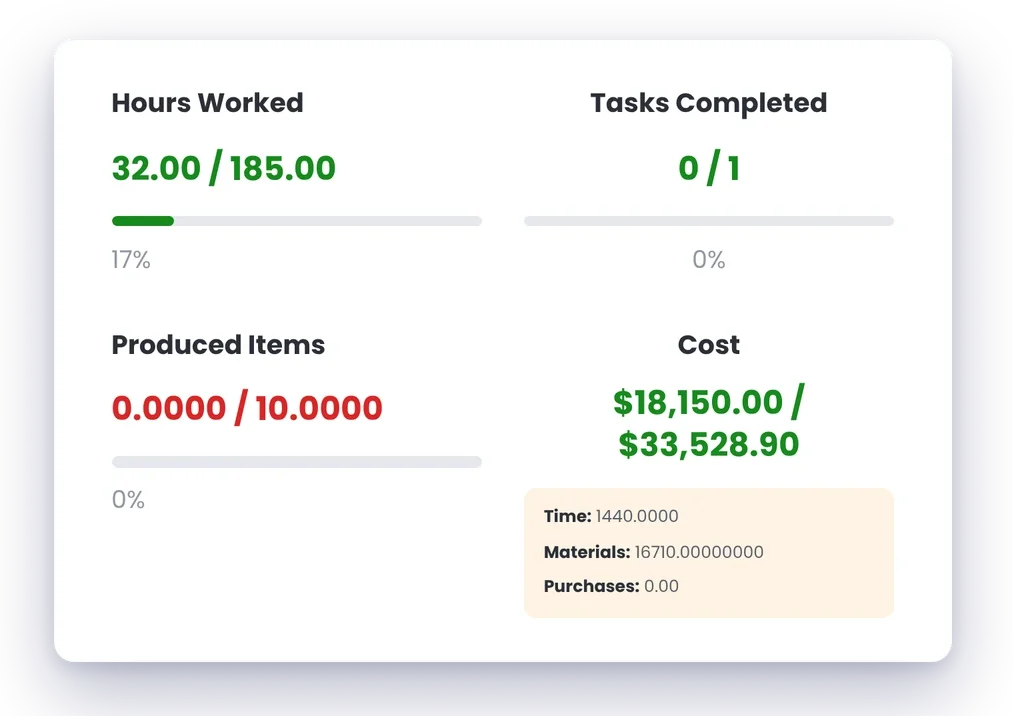
Task: Select the $33,528.90 budgeted cost figure
Action: click(709, 444)
